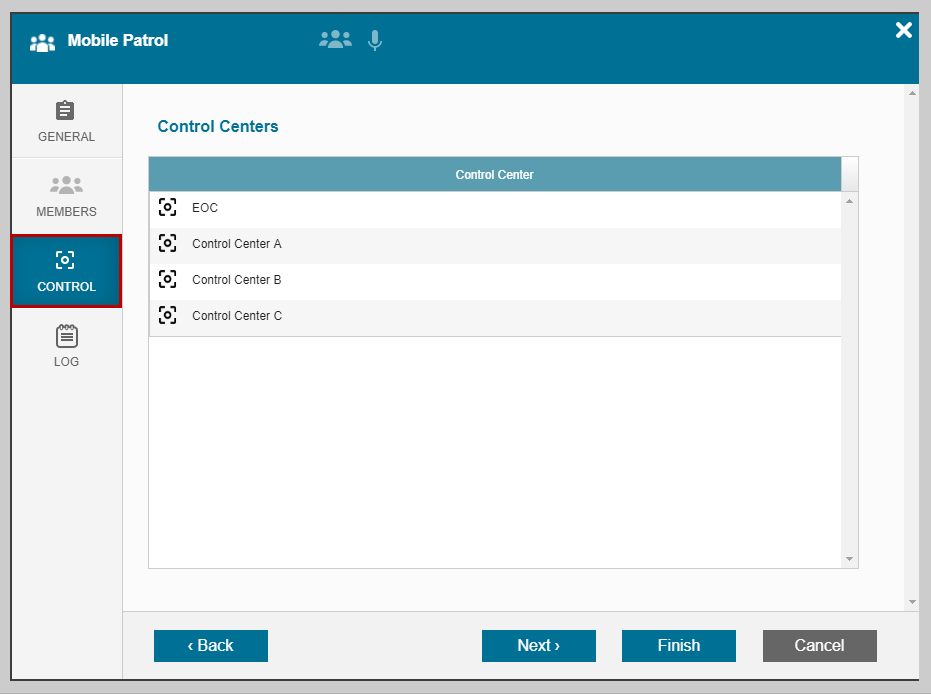Click the Mobile Patrol title text
Image resolution: width=931 pixels, height=694 pixels.
[x=118, y=40]
